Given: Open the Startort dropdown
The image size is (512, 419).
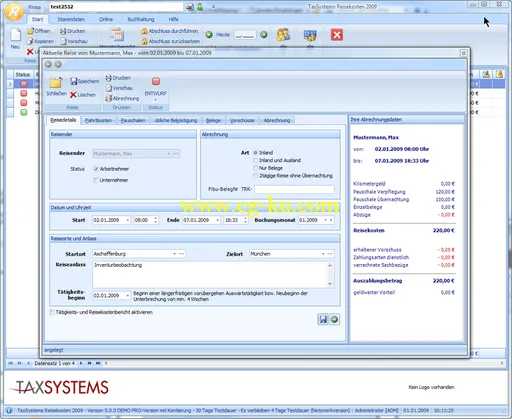Looking at the screenshot, I should (174, 254).
